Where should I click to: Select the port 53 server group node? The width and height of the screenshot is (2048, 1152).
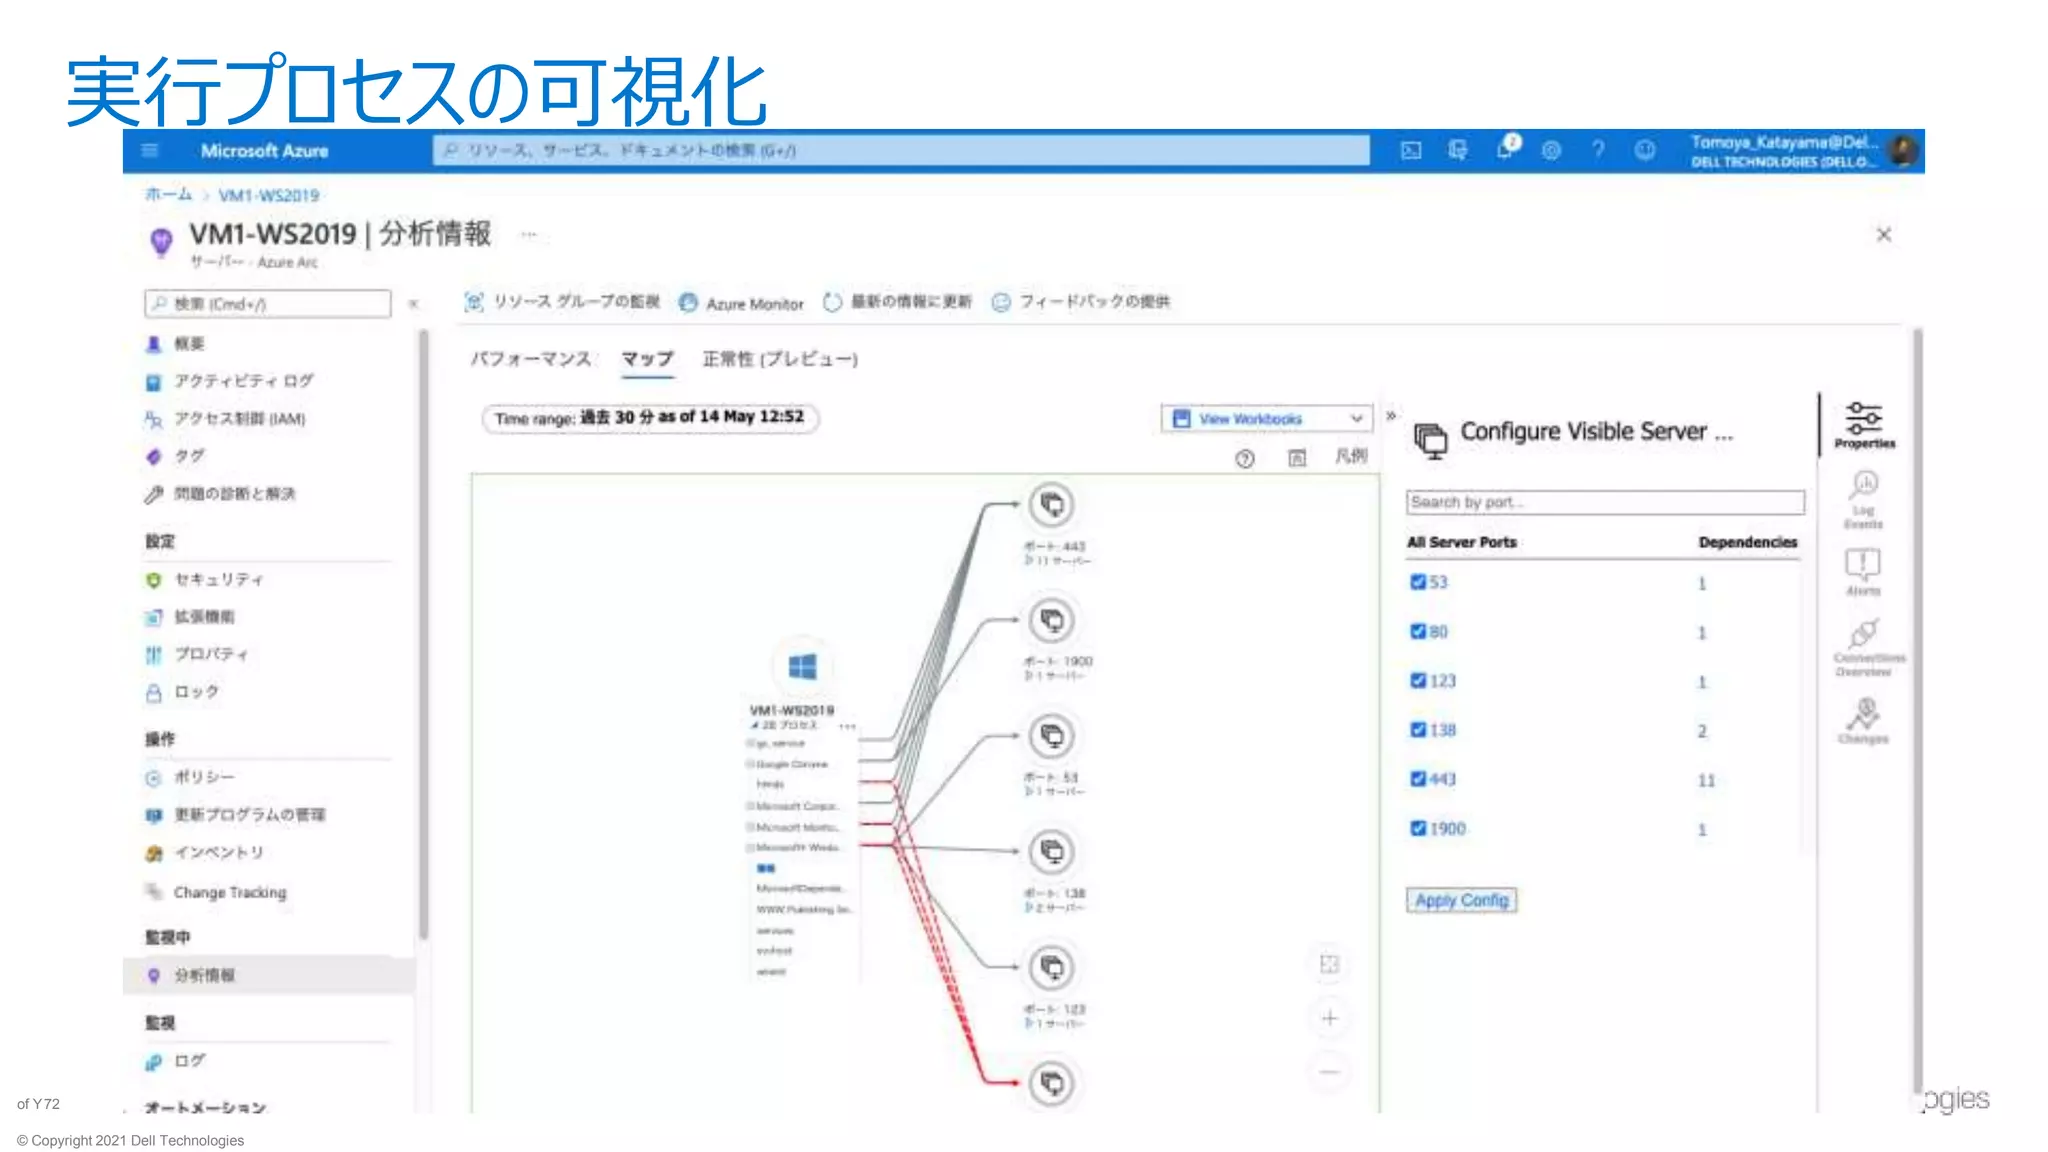point(1052,737)
